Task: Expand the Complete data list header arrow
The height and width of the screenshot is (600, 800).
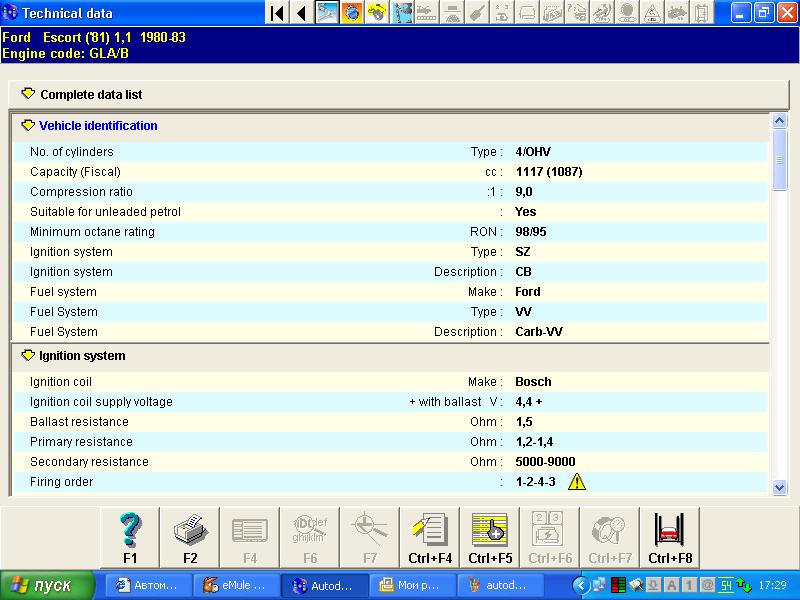Action: [28, 94]
